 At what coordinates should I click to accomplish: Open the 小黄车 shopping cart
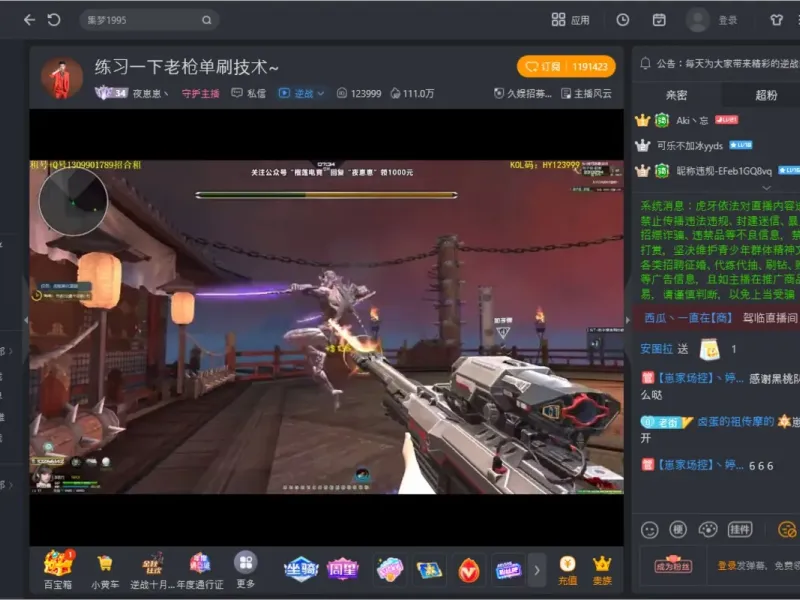click(105, 570)
